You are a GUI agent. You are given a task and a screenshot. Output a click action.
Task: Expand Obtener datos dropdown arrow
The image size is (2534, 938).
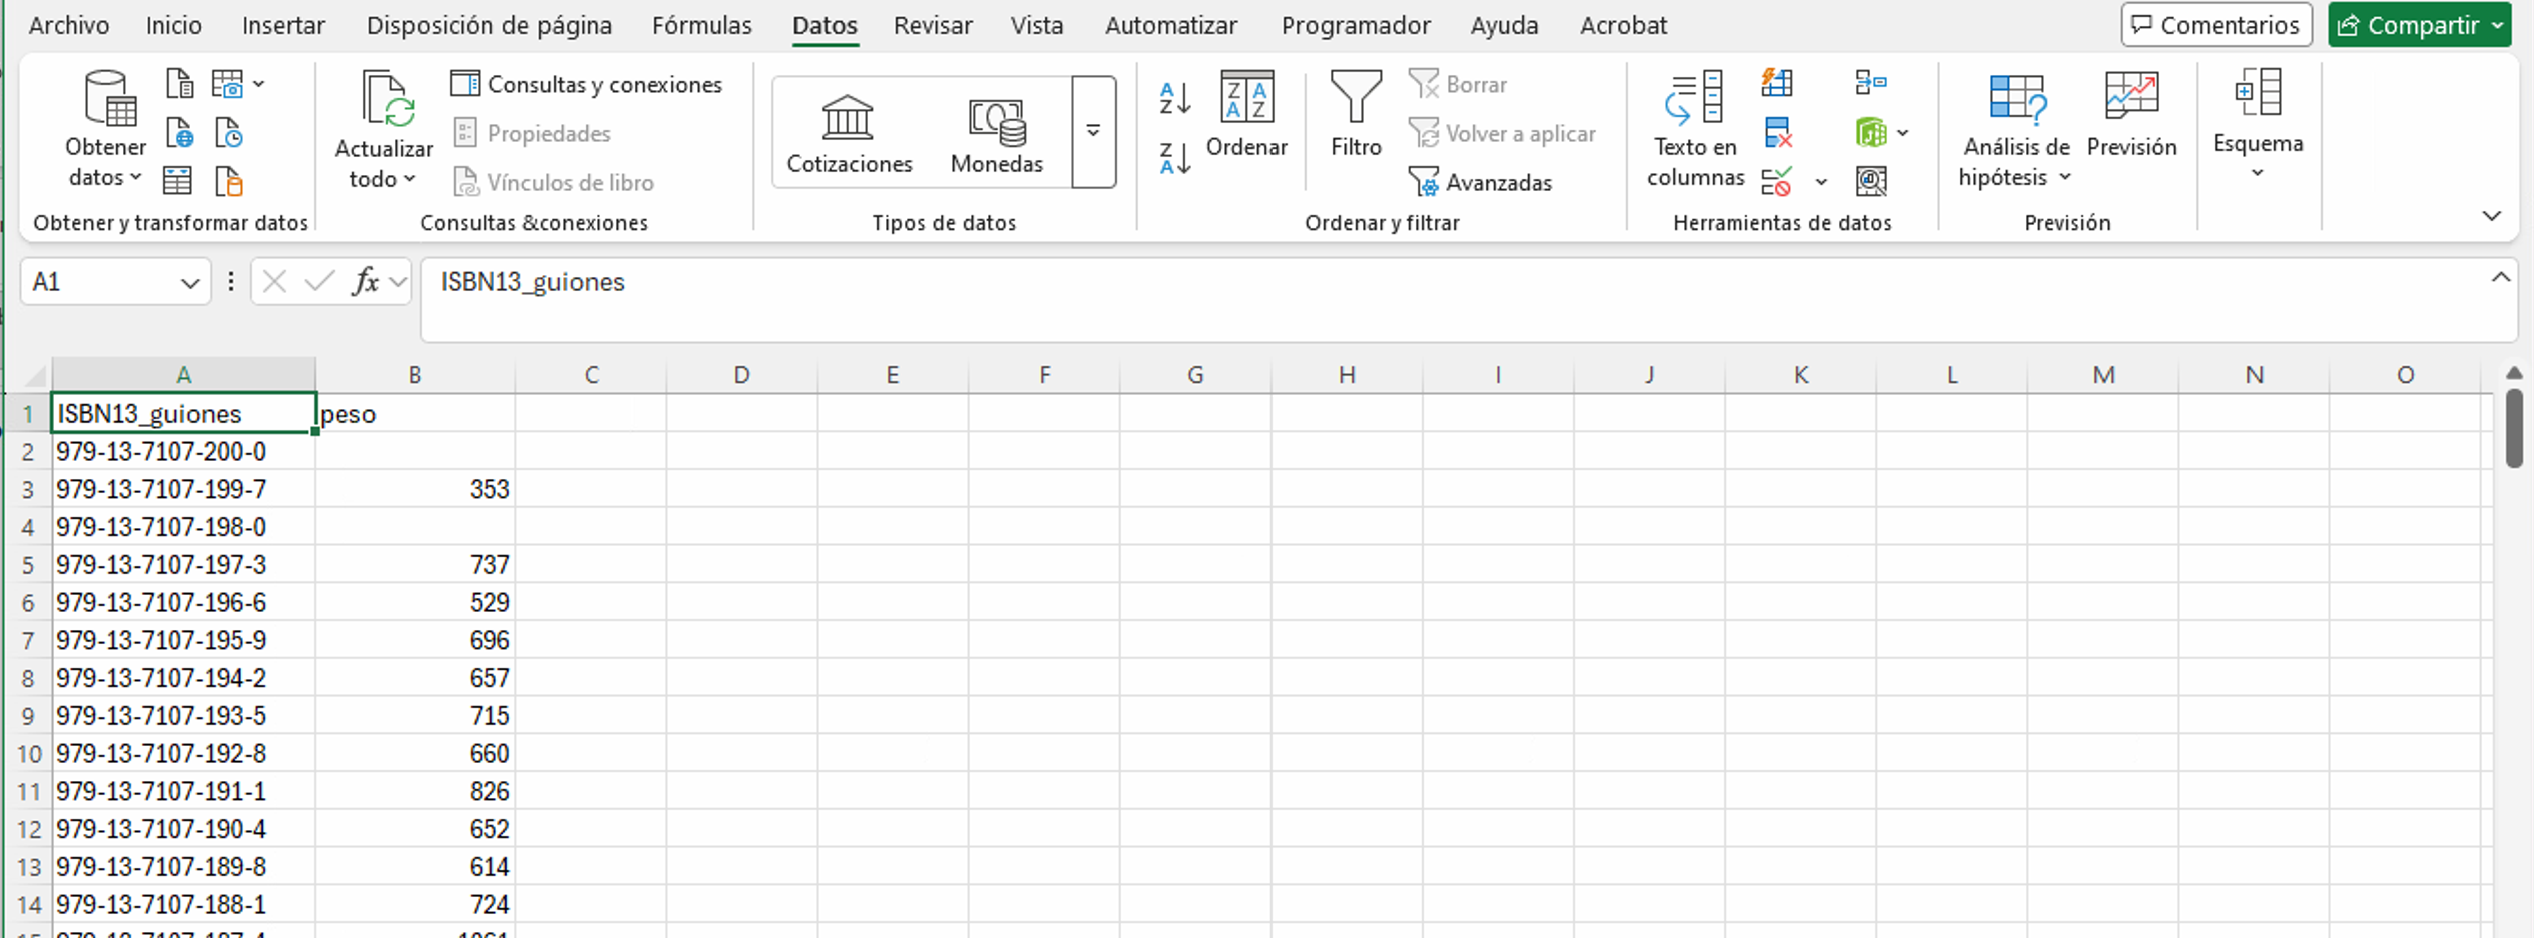pos(136,177)
